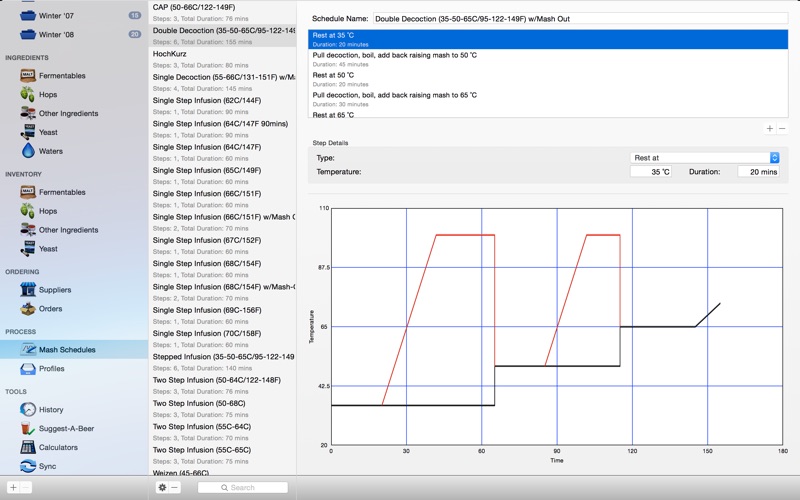Launch the Suggest-A-Beer tool
This screenshot has height=500, width=800.
(66, 428)
